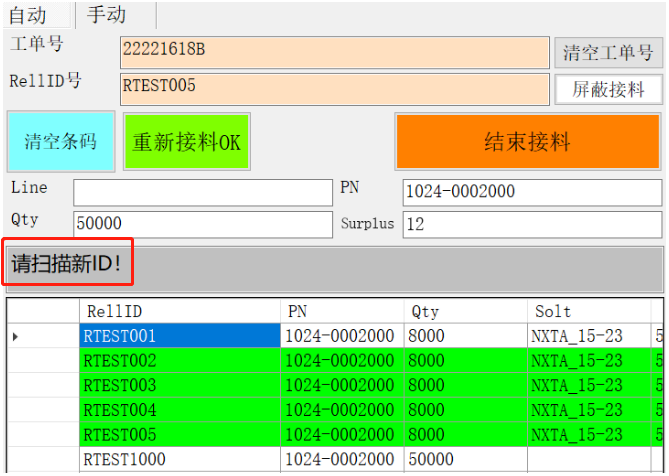Viewport: 669px width, 476px height.
Task: Click the 清空工单号 button
Action: (608, 52)
